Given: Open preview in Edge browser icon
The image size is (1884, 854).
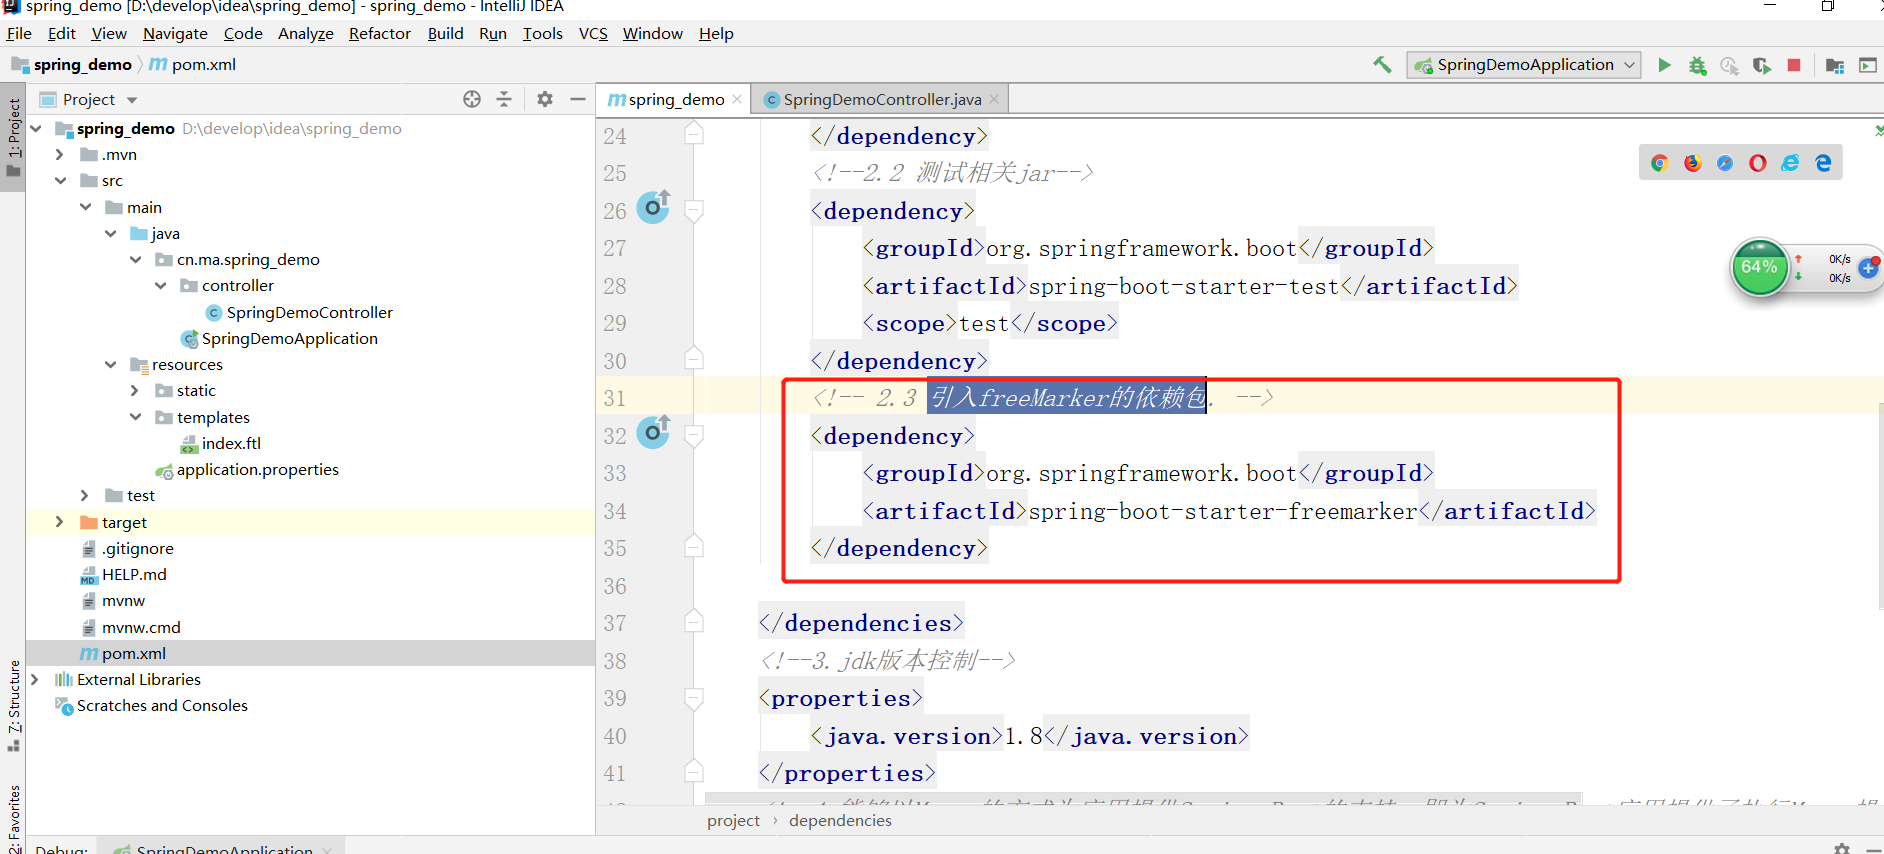Looking at the screenshot, I should click(x=1823, y=163).
